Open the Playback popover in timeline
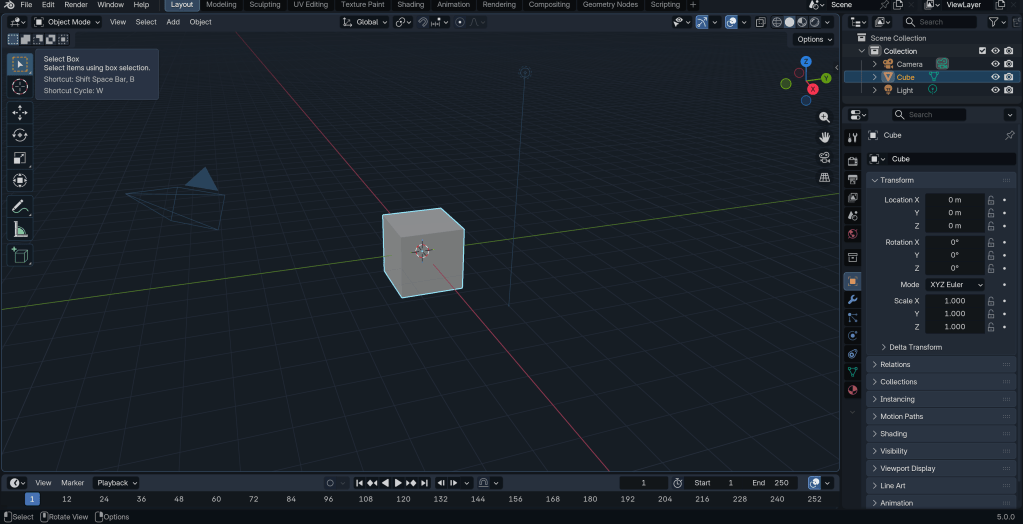The image size is (1023, 524). click(116, 483)
